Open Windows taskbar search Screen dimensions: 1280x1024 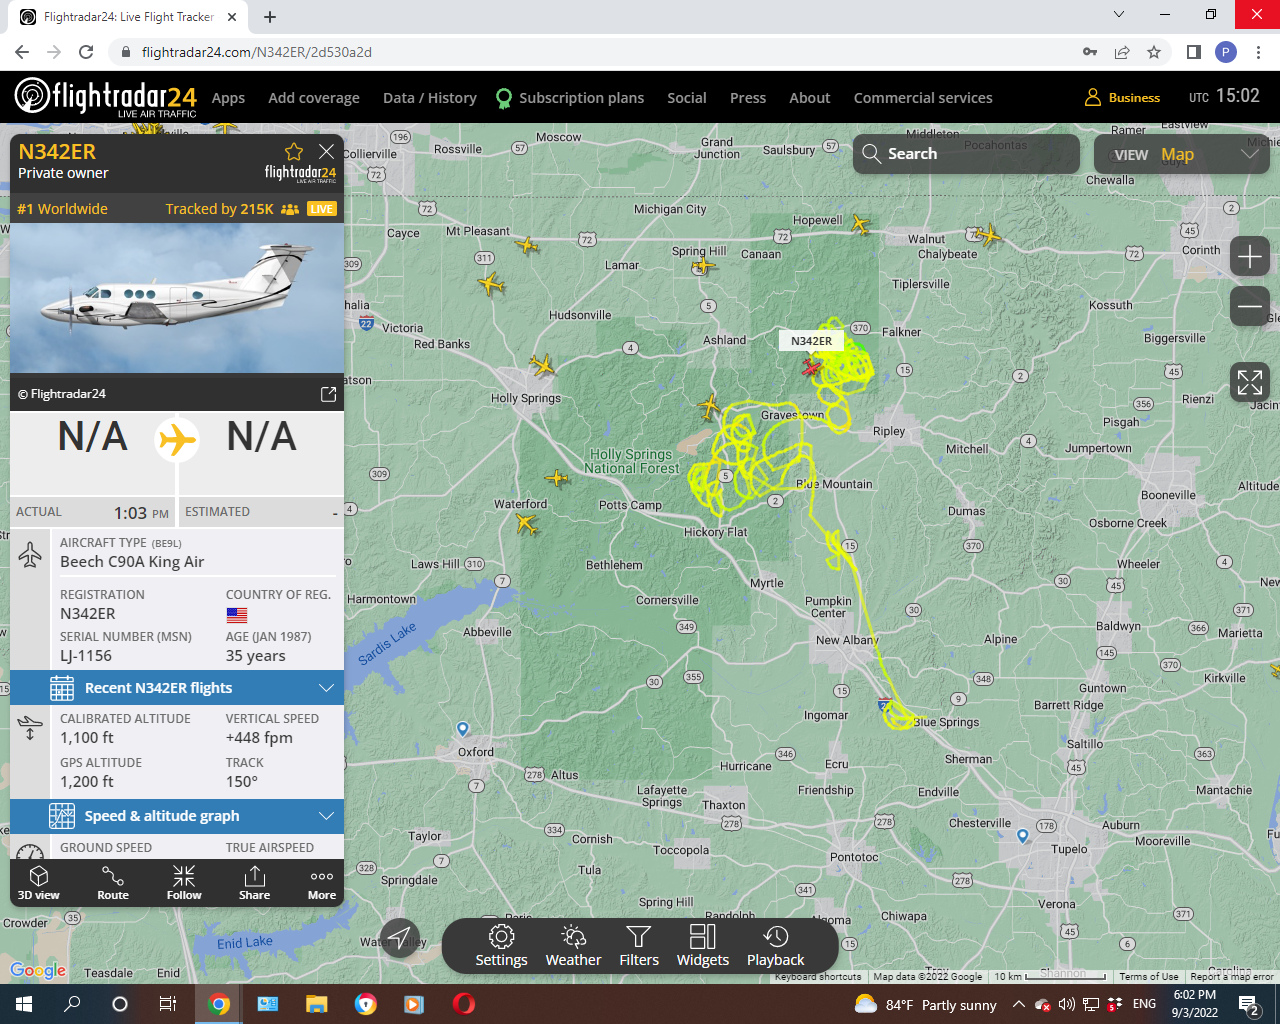point(72,1004)
